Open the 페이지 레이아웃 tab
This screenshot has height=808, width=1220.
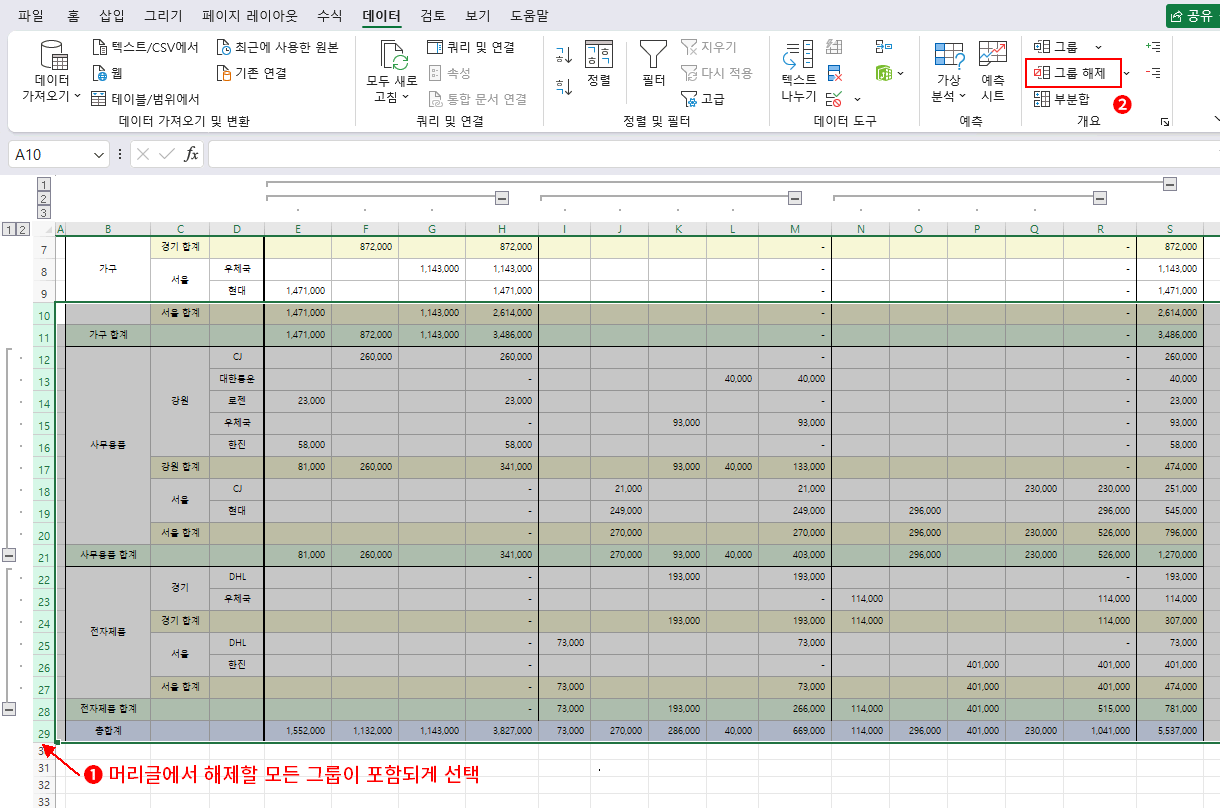click(249, 16)
